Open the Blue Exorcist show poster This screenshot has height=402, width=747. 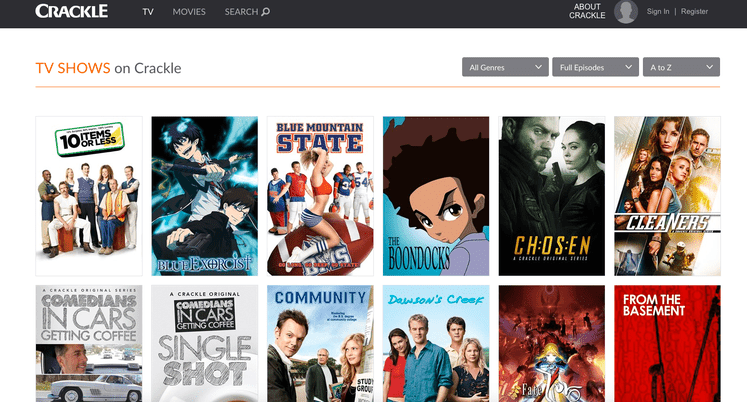(x=205, y=196)
